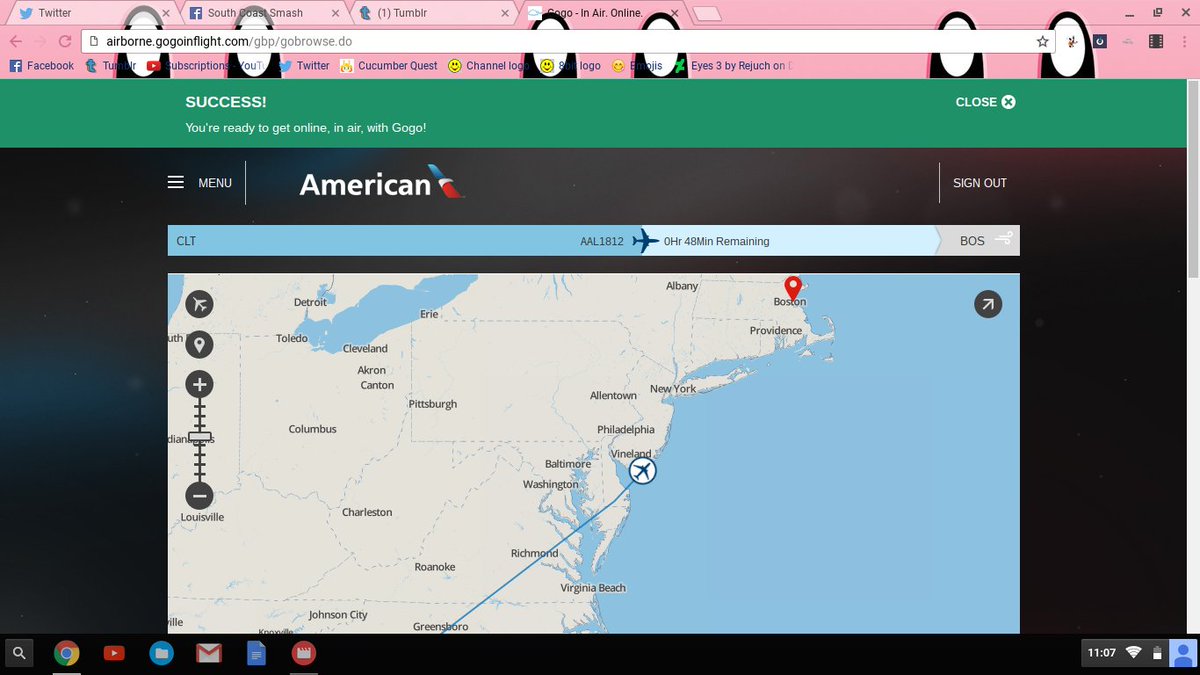Switch to the (1) Tumblr tab
This screenshot has width=1200, height=675.
pyautogui.click(x=435, y=13)
